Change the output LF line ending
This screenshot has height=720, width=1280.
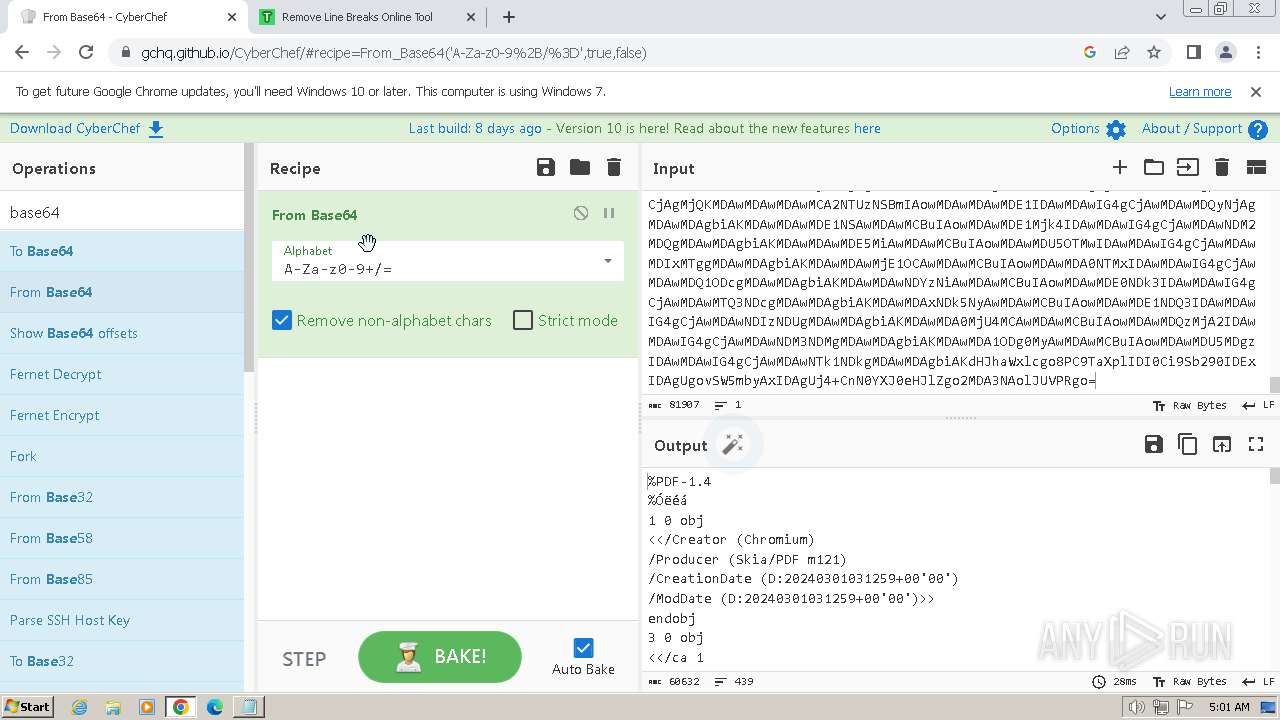pos(1258,681)
